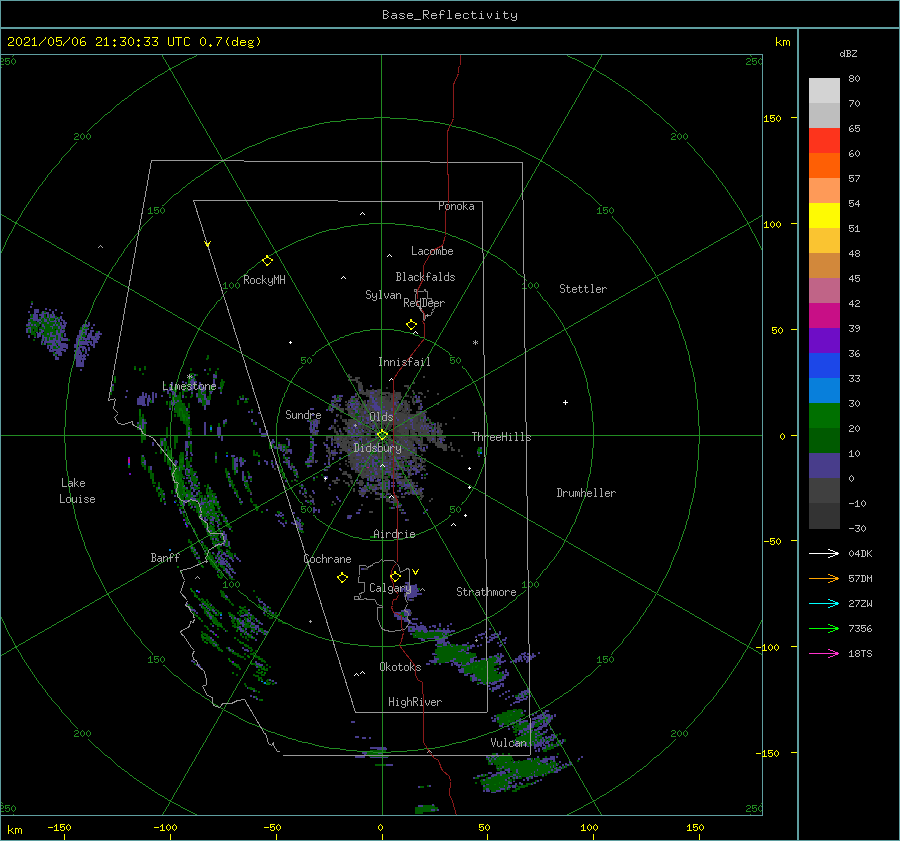900x841 pixels.
Task: Click the Base_Reflectivity title
Action: (450, 15)
